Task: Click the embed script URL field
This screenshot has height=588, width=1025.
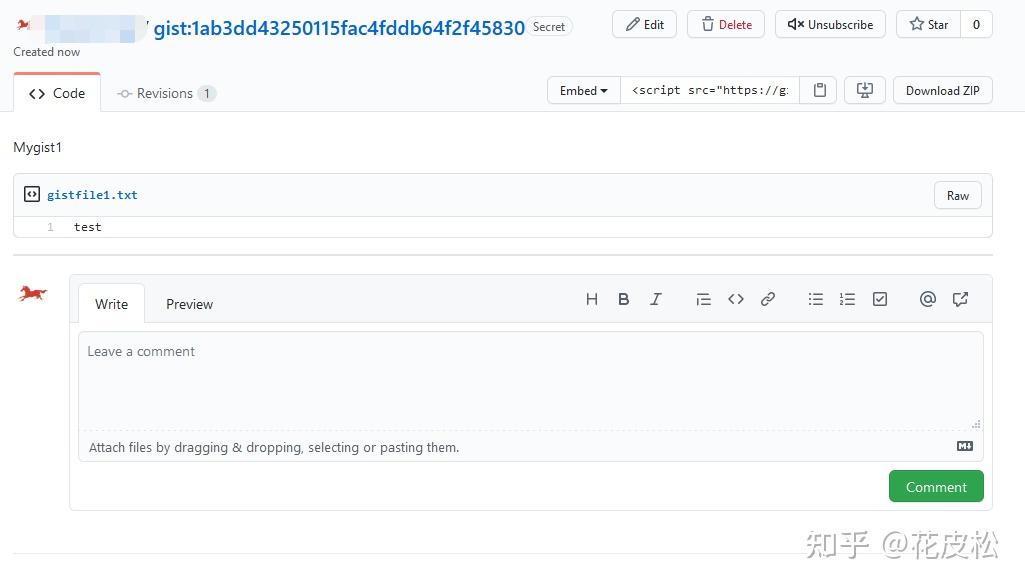Action: click(710, 90)
